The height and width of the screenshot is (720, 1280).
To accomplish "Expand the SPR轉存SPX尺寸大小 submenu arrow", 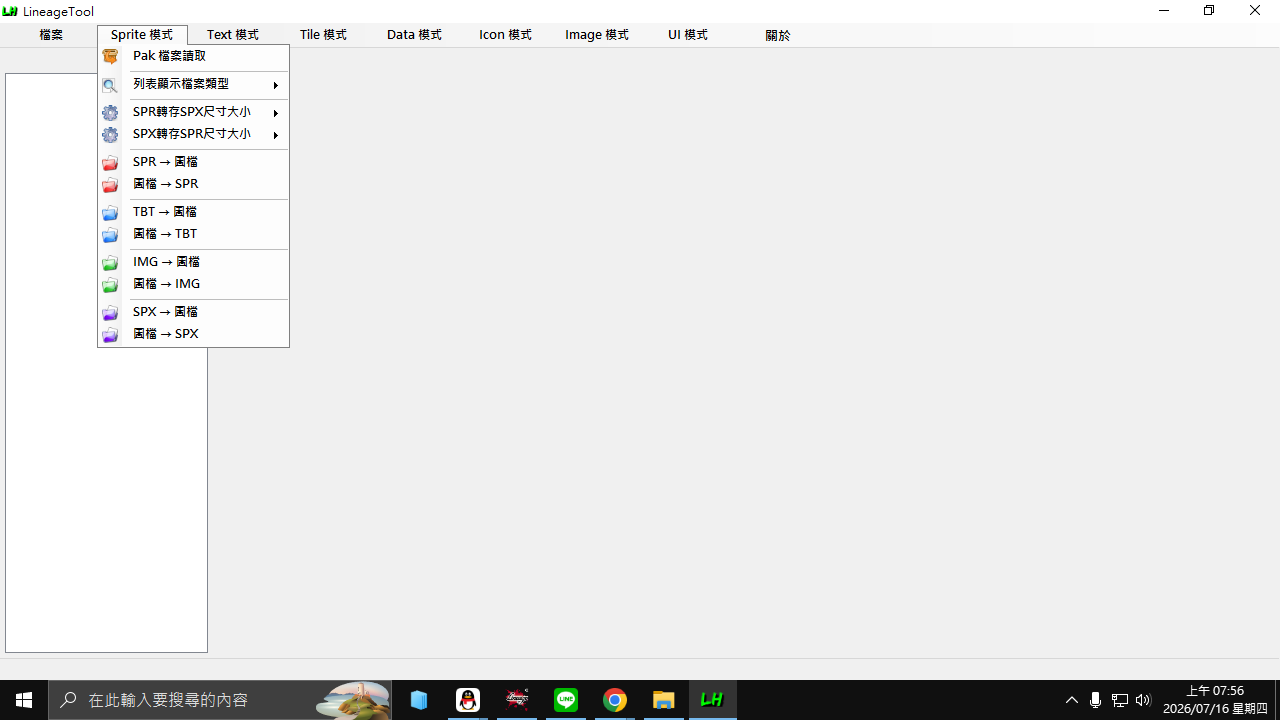I will (276, 113).
